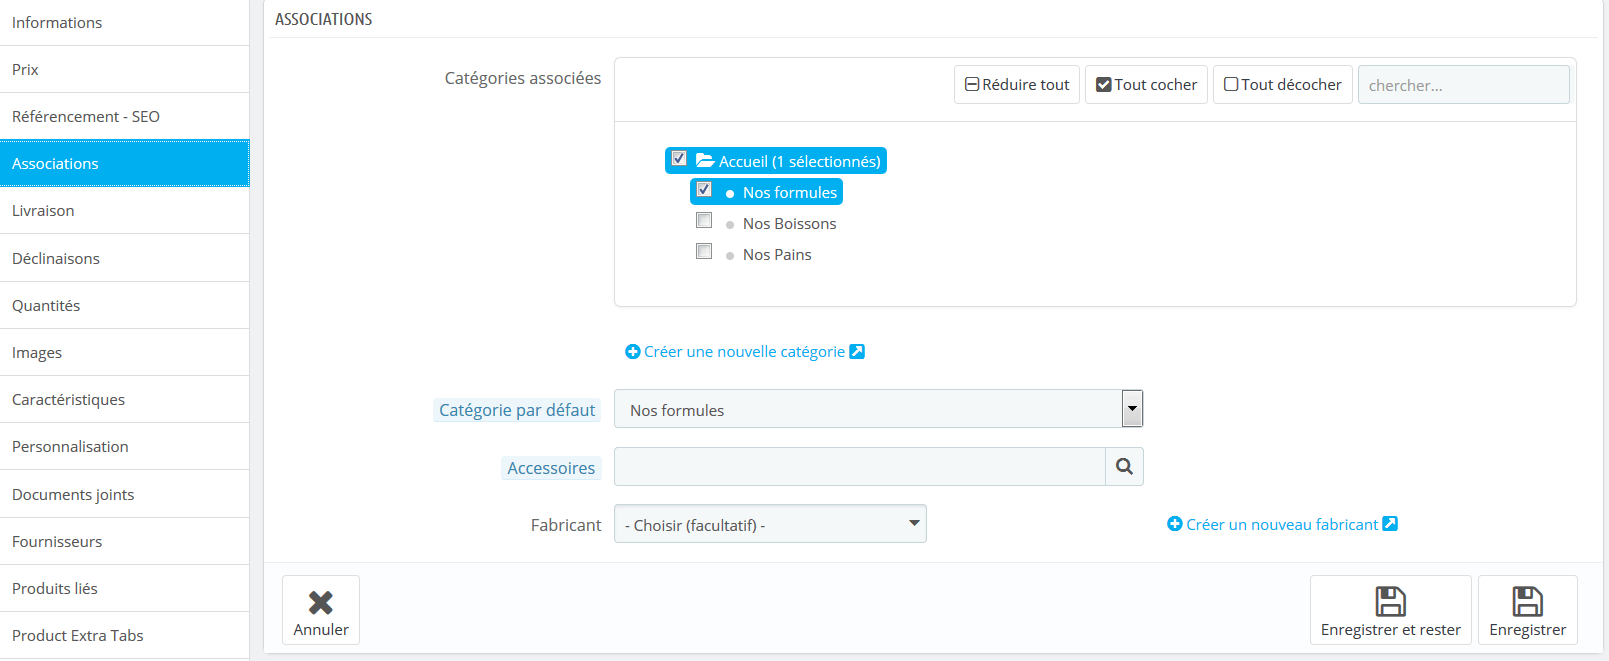Click inside the chercher search field
Viewport: 1609px width, 661px height.
1463,84
